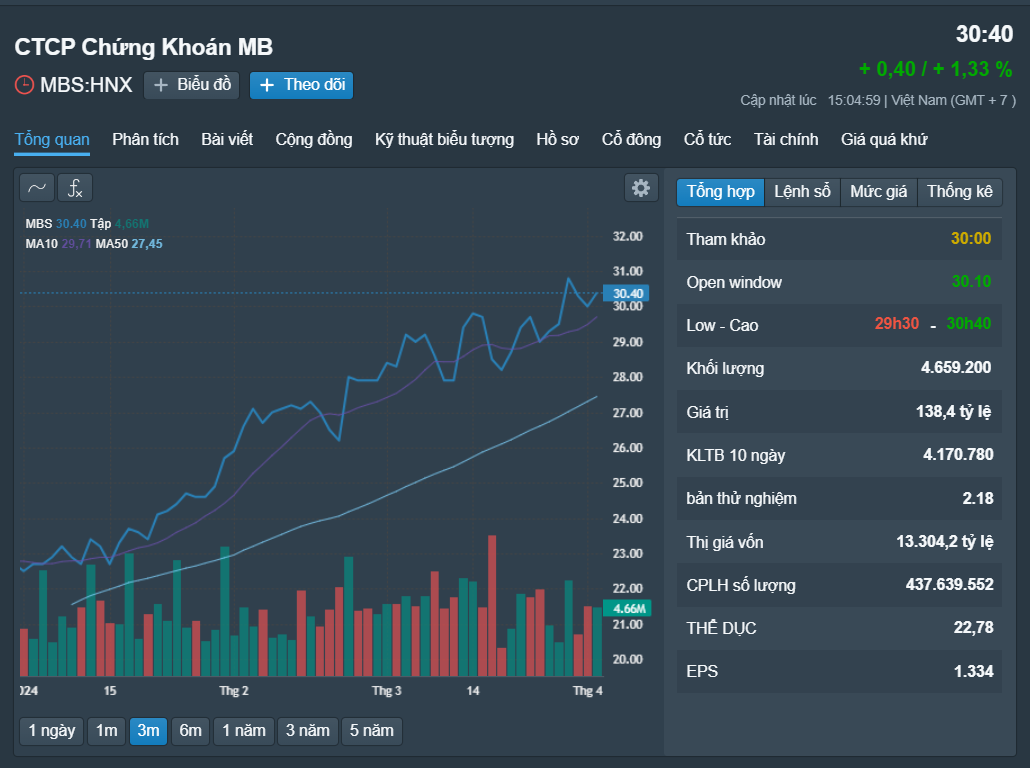Open chart settings gear icon
1030x768 pixels.
pos(640,188)
